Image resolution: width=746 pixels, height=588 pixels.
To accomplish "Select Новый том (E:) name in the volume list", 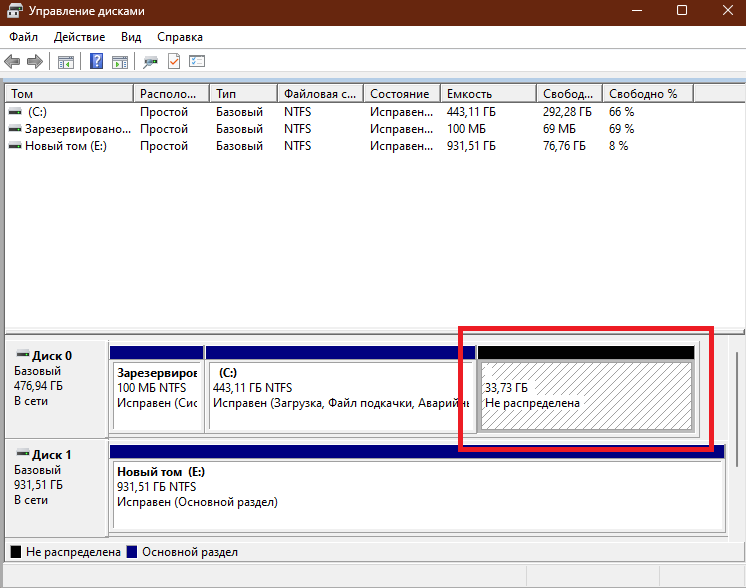I will point(66,146).
